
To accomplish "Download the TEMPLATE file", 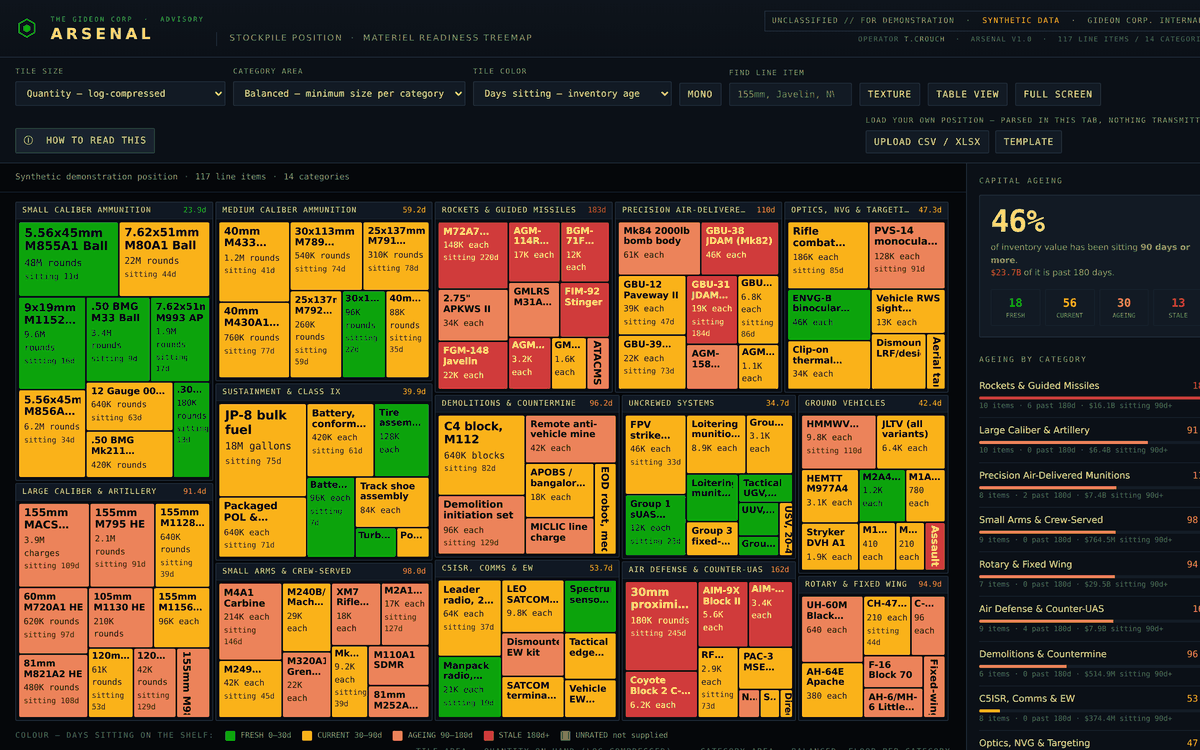I will point(1028,141).
